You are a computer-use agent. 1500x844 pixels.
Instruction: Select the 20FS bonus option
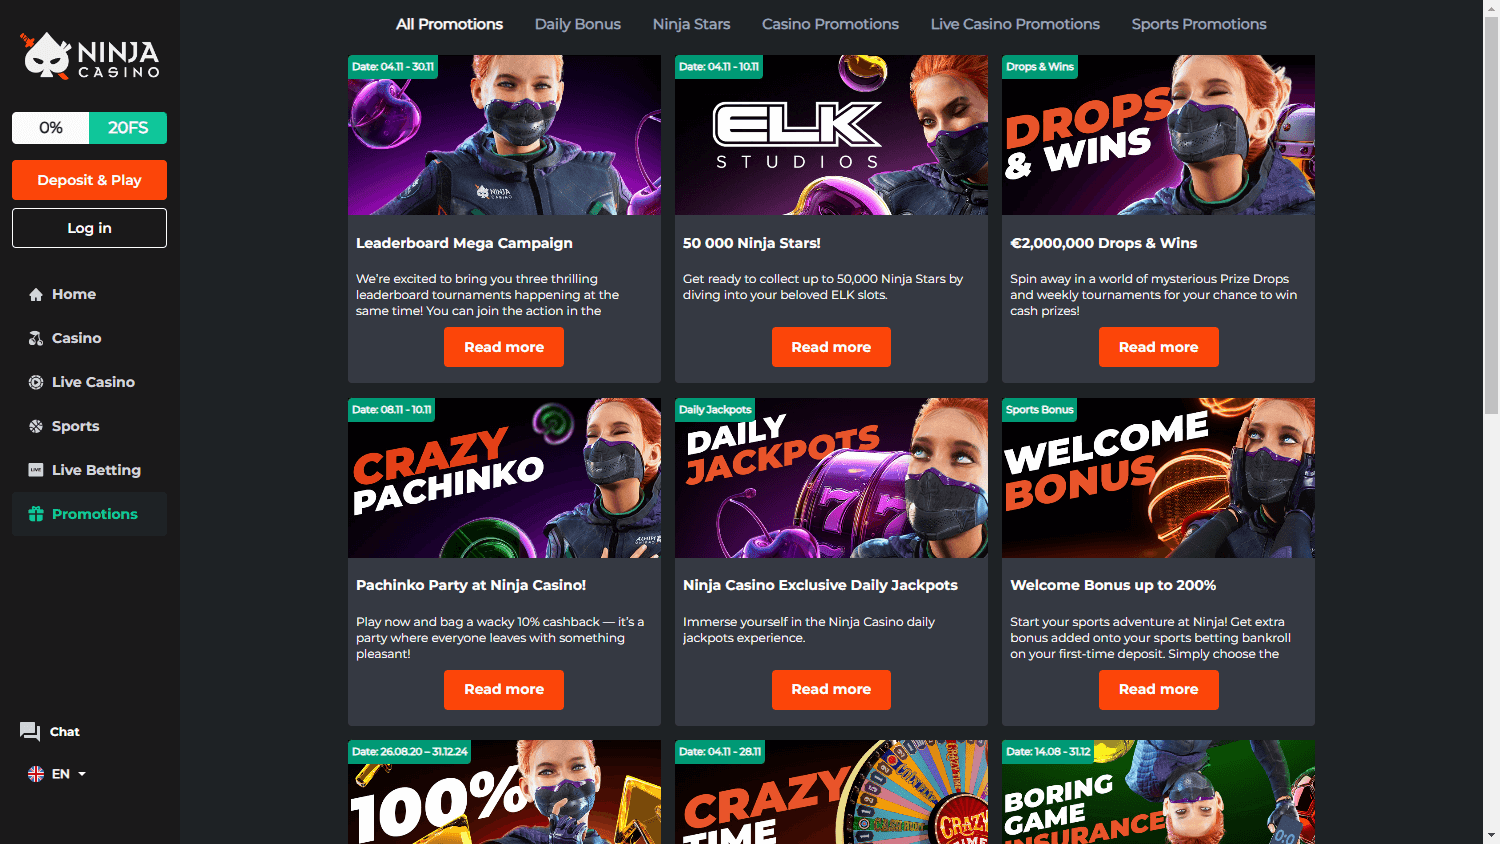tap(128, 128)
